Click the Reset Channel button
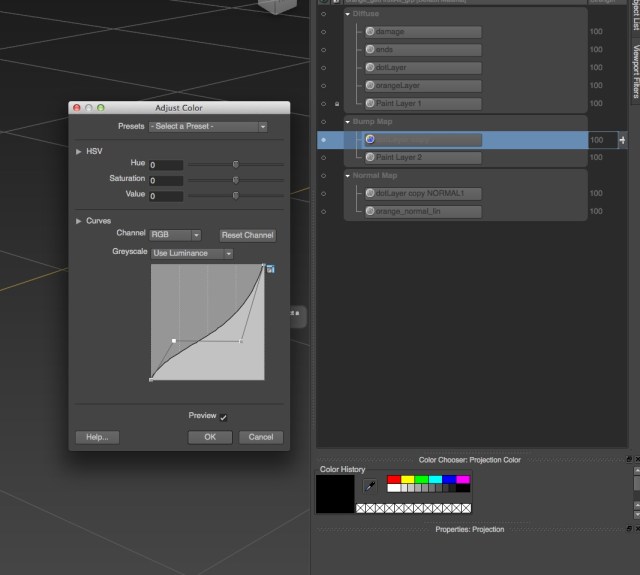 [x=247, y=235]
